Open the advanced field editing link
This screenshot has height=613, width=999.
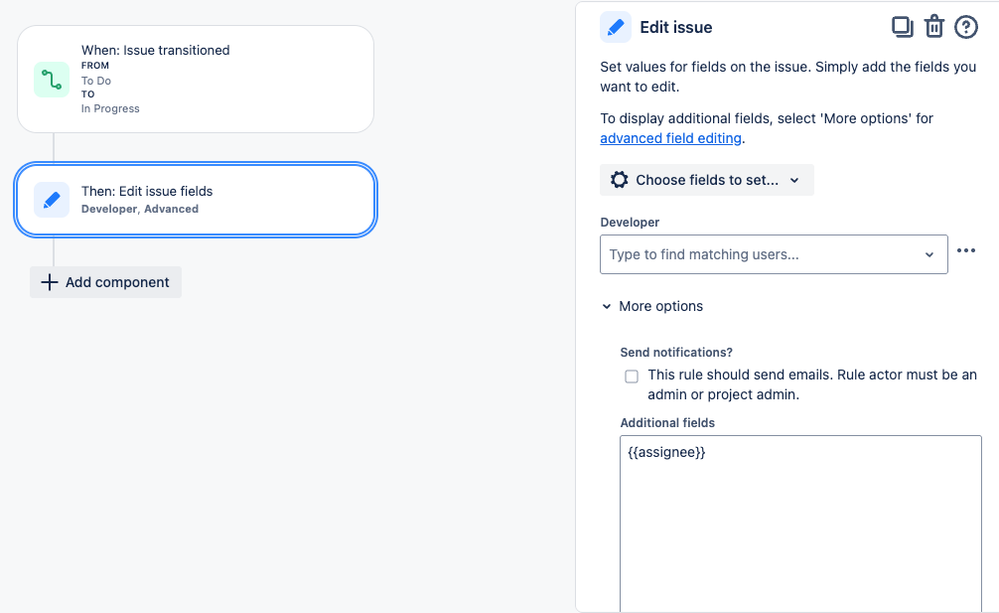pos(671,138)
